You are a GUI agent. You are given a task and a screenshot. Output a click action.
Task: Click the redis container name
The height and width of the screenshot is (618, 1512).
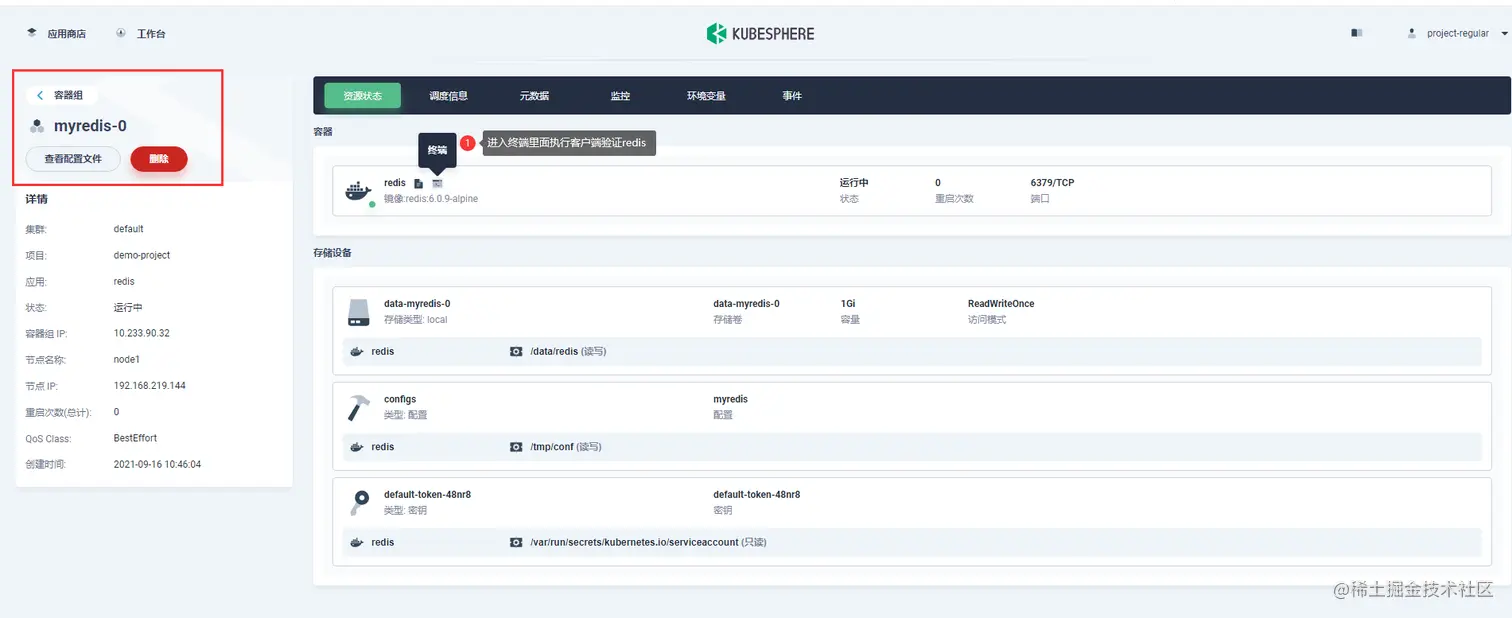click(x=395, y=183)
